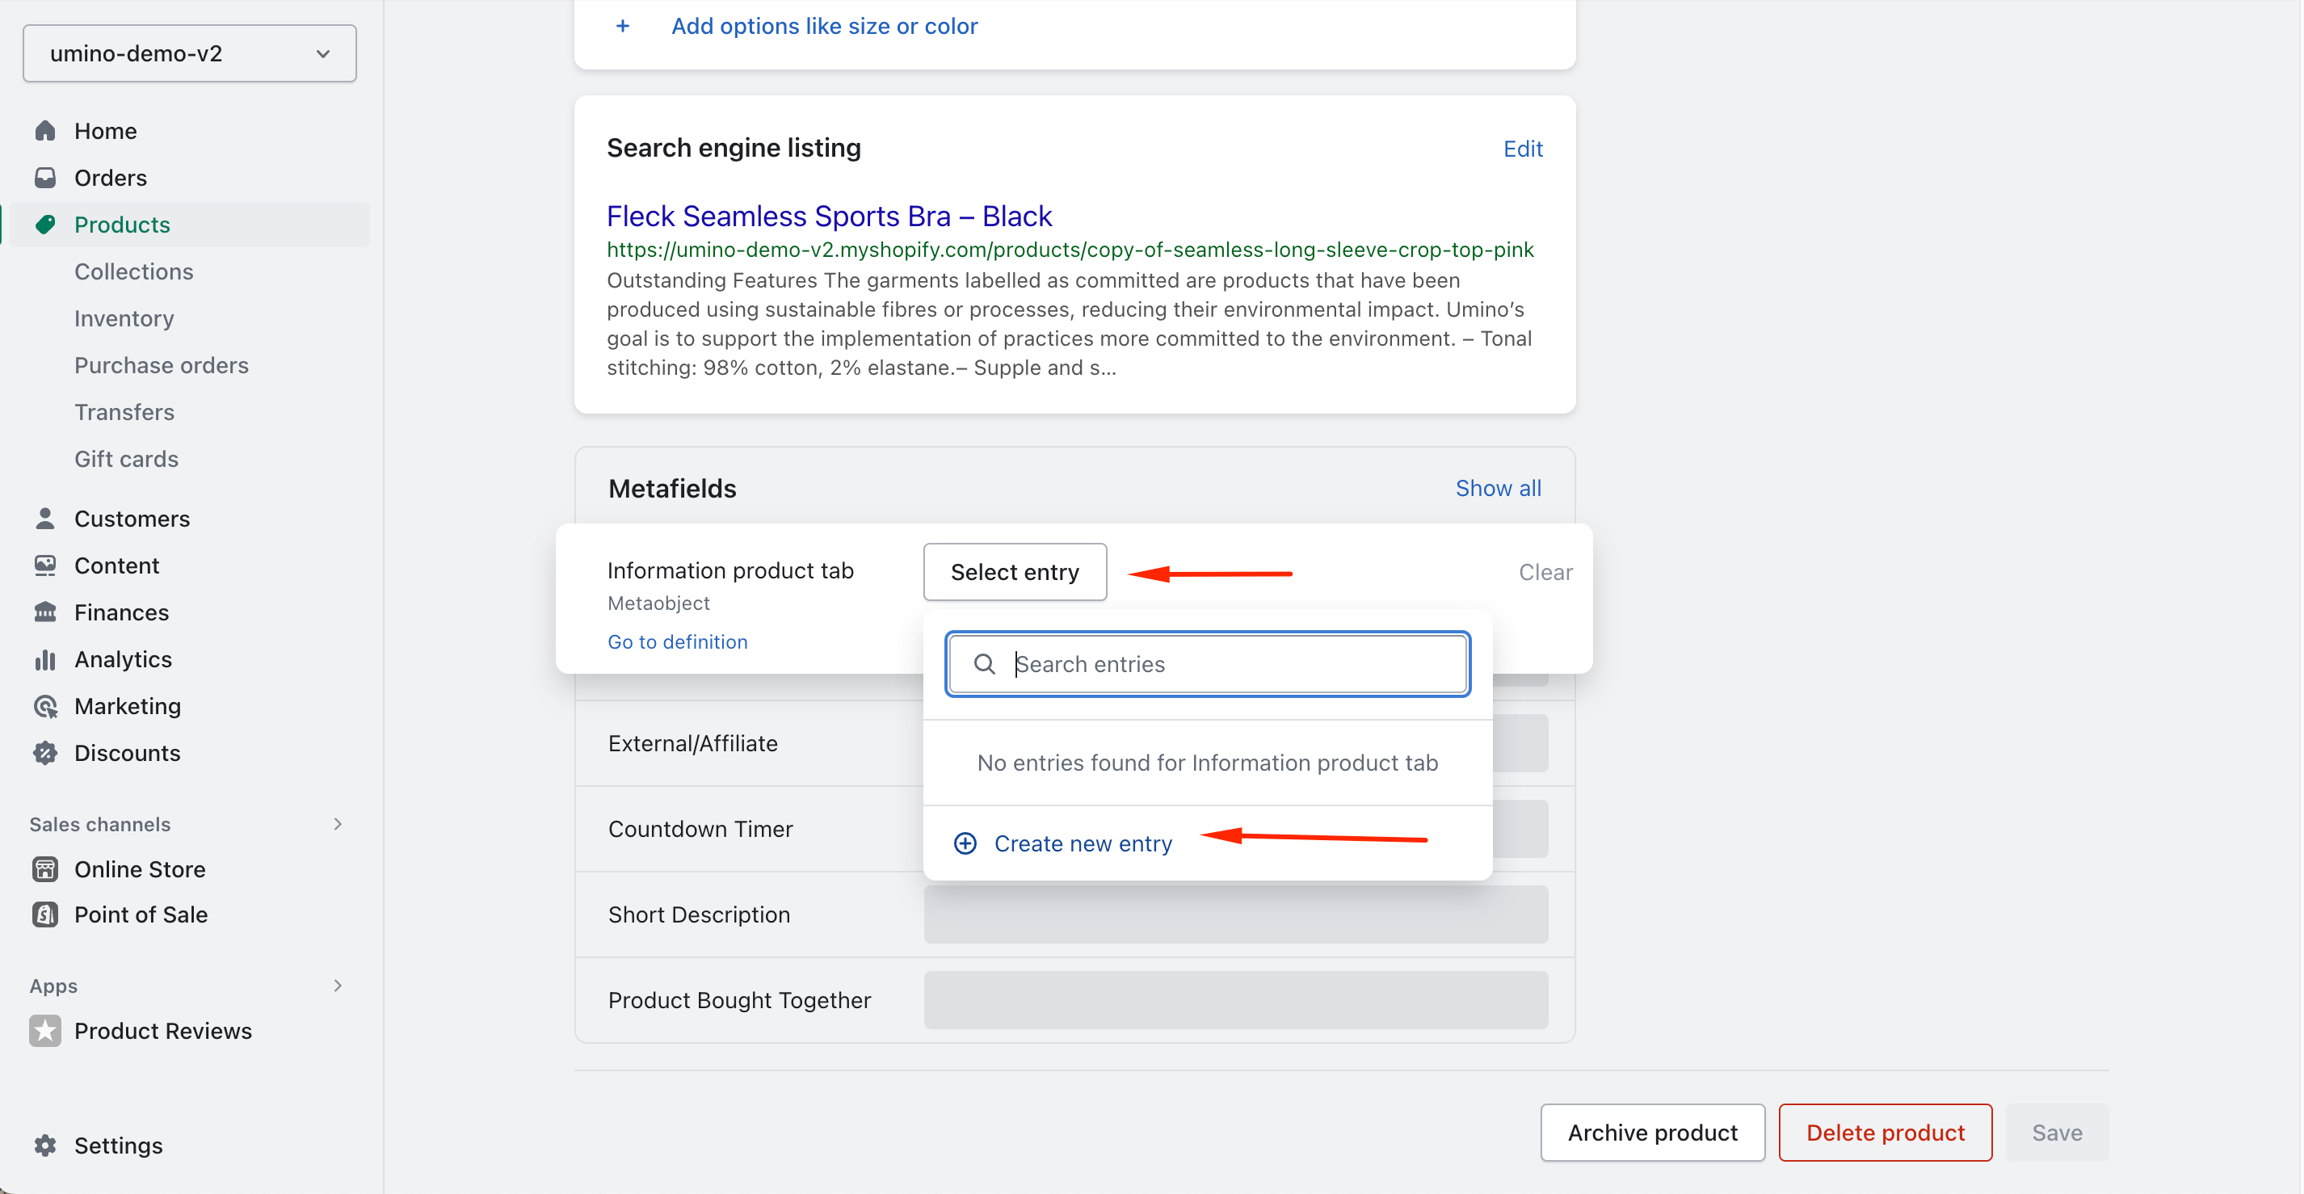Viewport: 2304px width, 1194px height.
Task: Click the Product Reviews star icon
Action: click(x=45, y=1031)
